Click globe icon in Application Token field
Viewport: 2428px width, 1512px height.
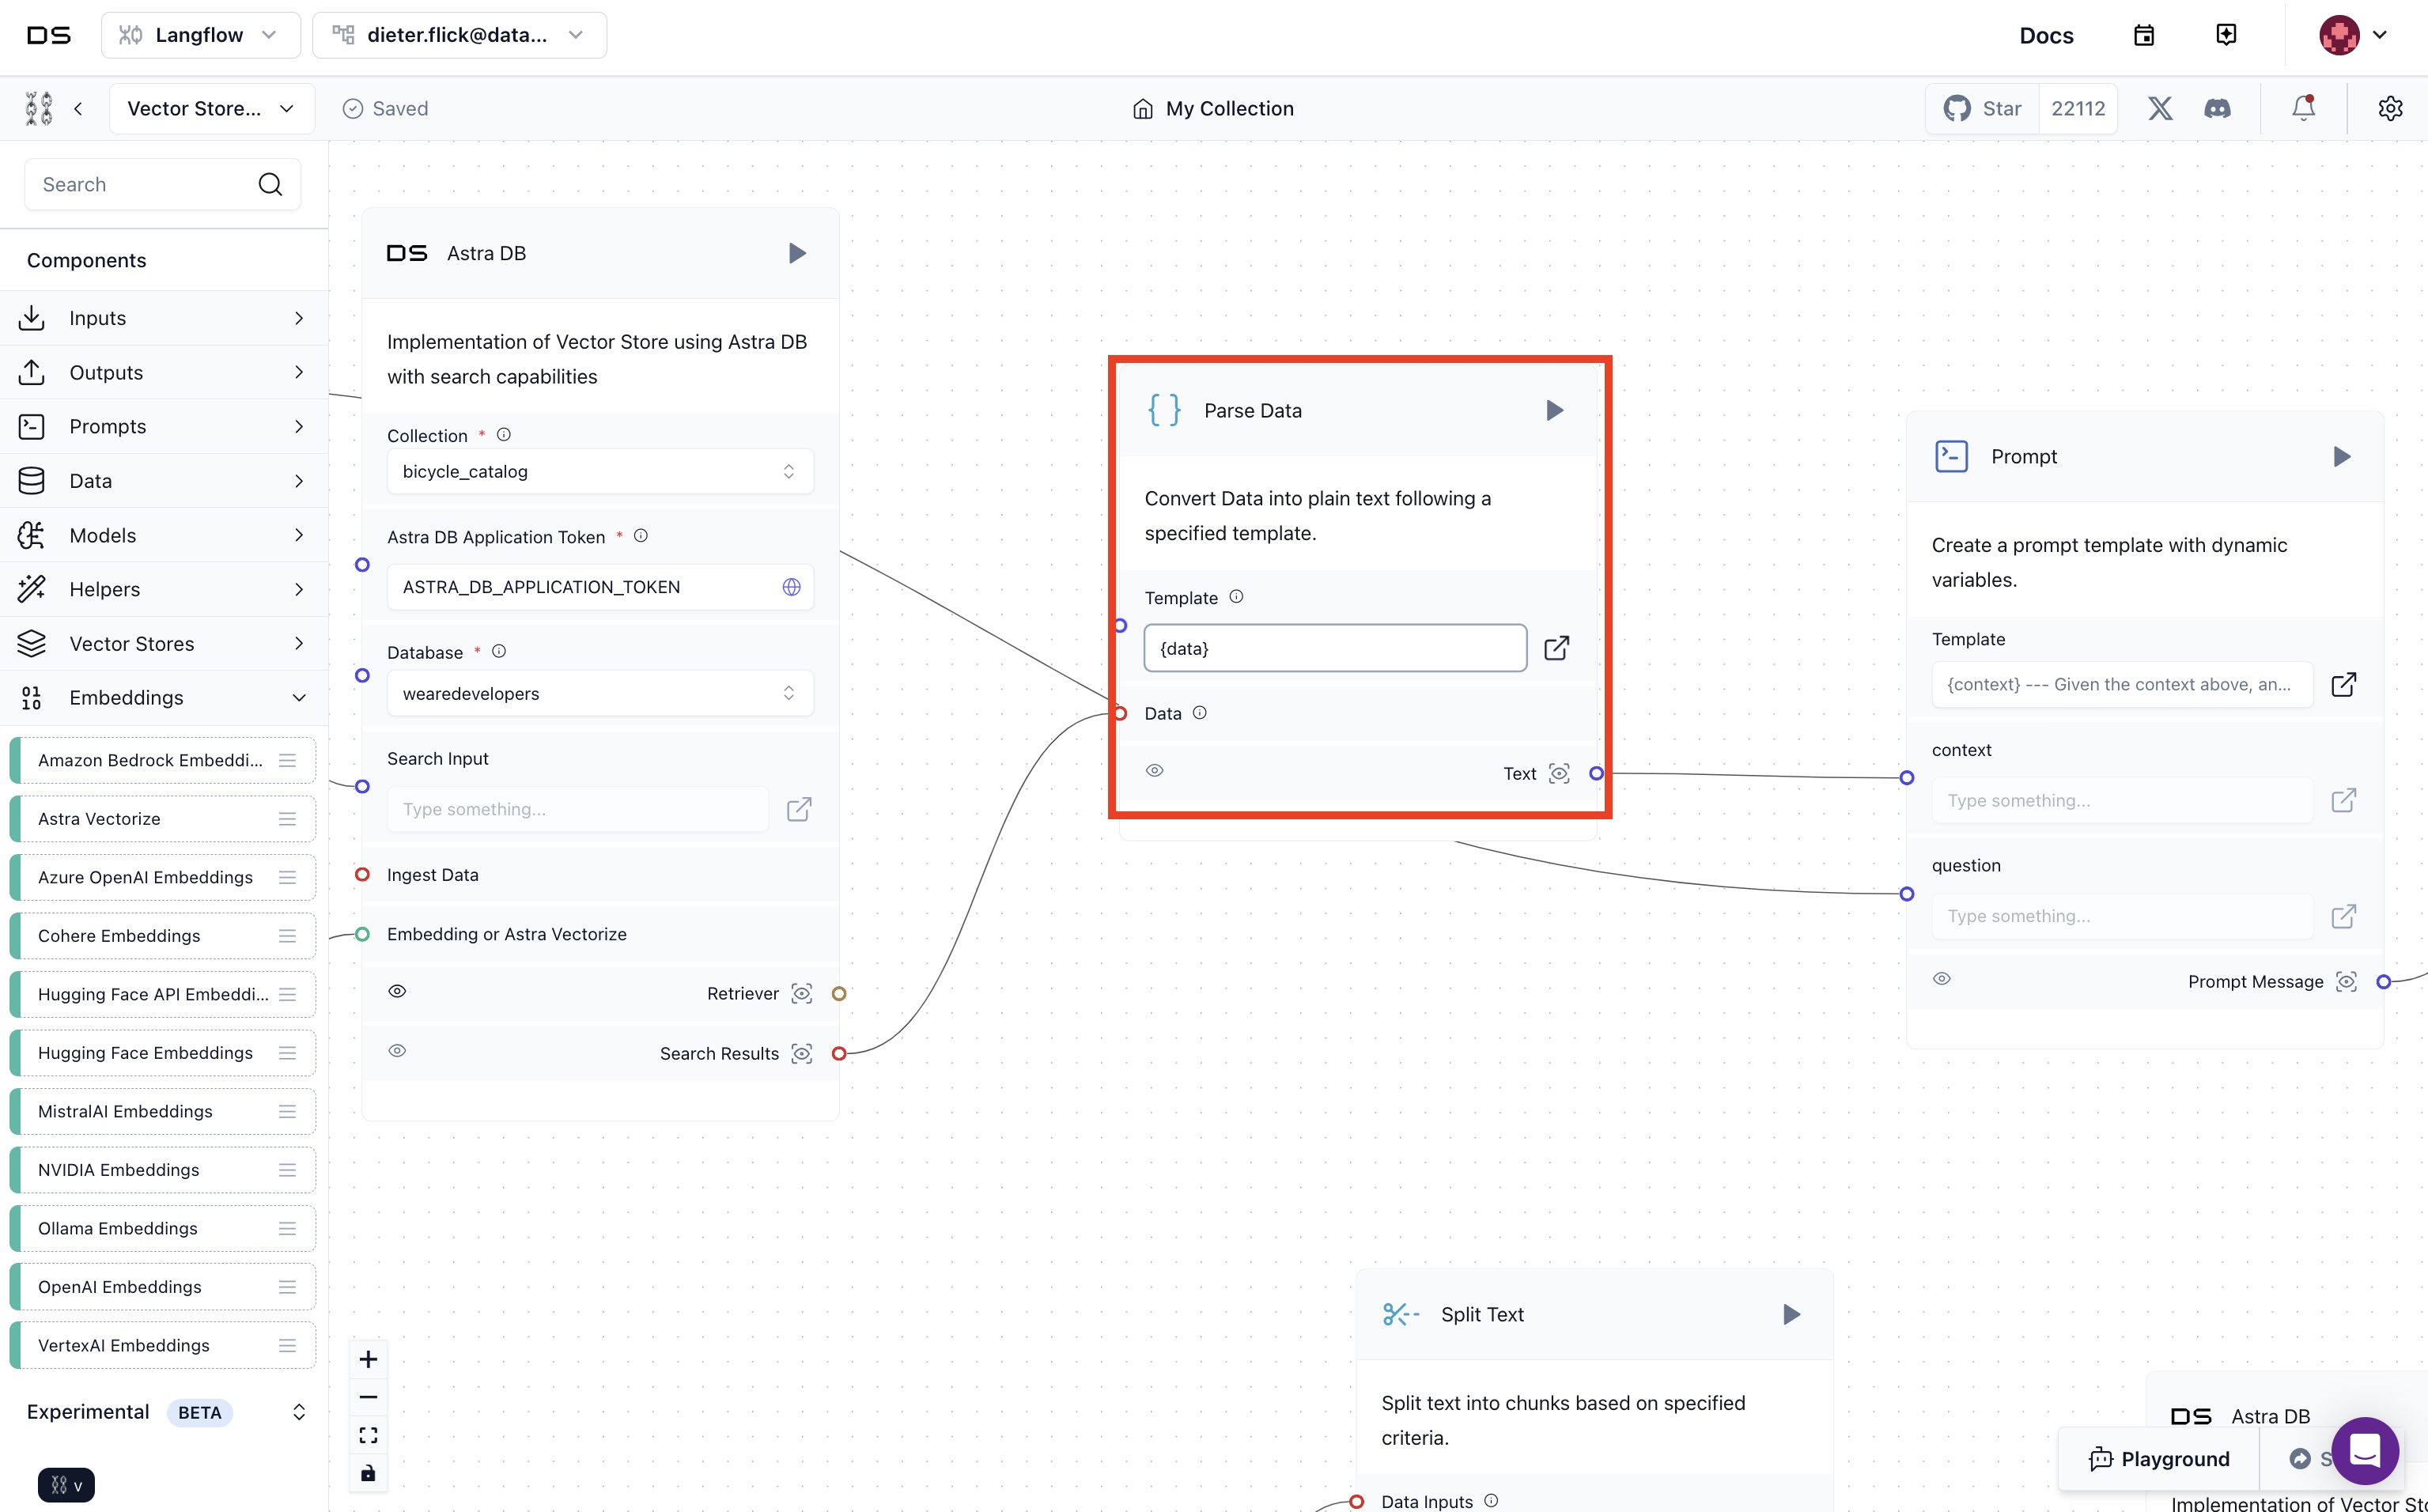(x=791, y=587)
